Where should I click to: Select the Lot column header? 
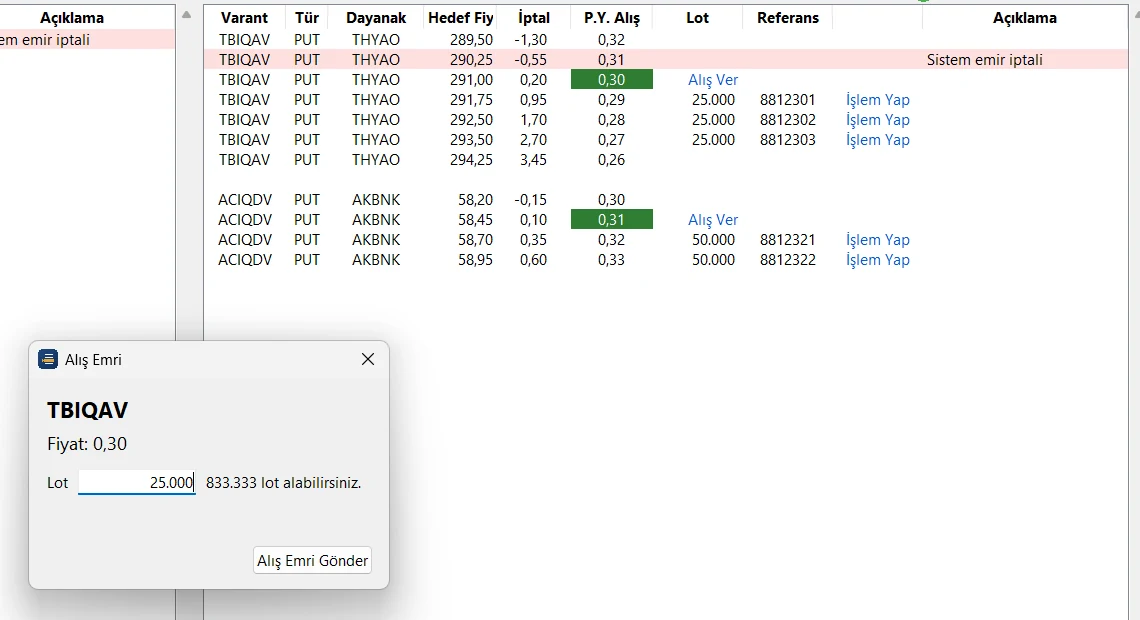point(697,18)
